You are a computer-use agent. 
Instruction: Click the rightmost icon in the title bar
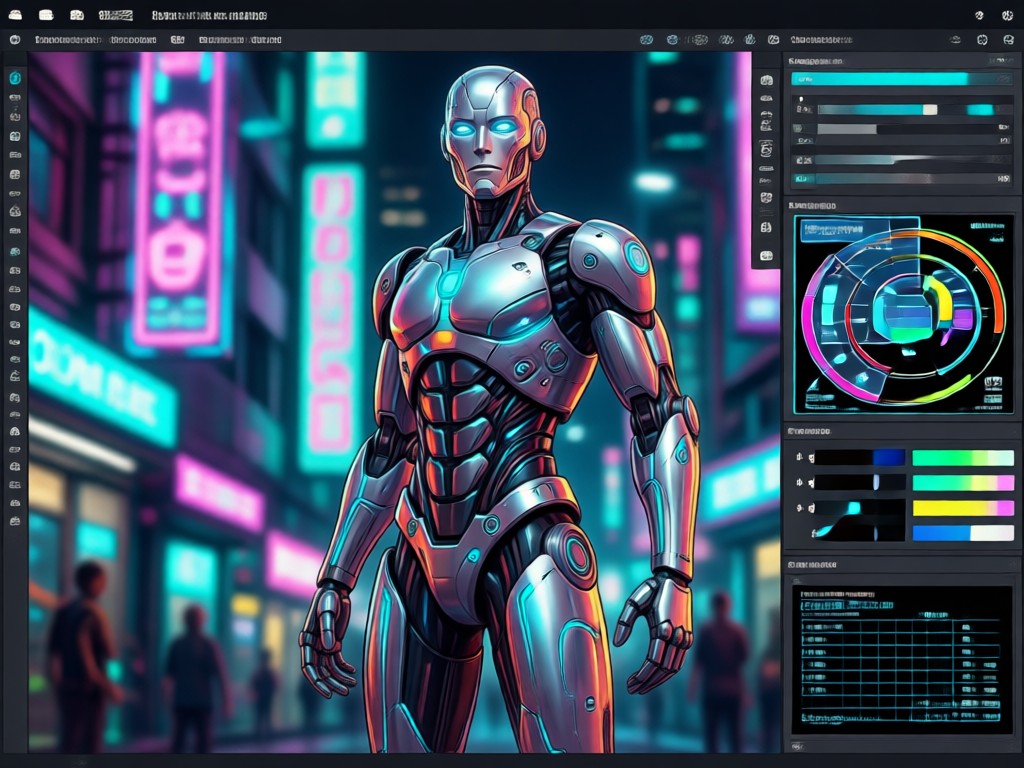1008,15
